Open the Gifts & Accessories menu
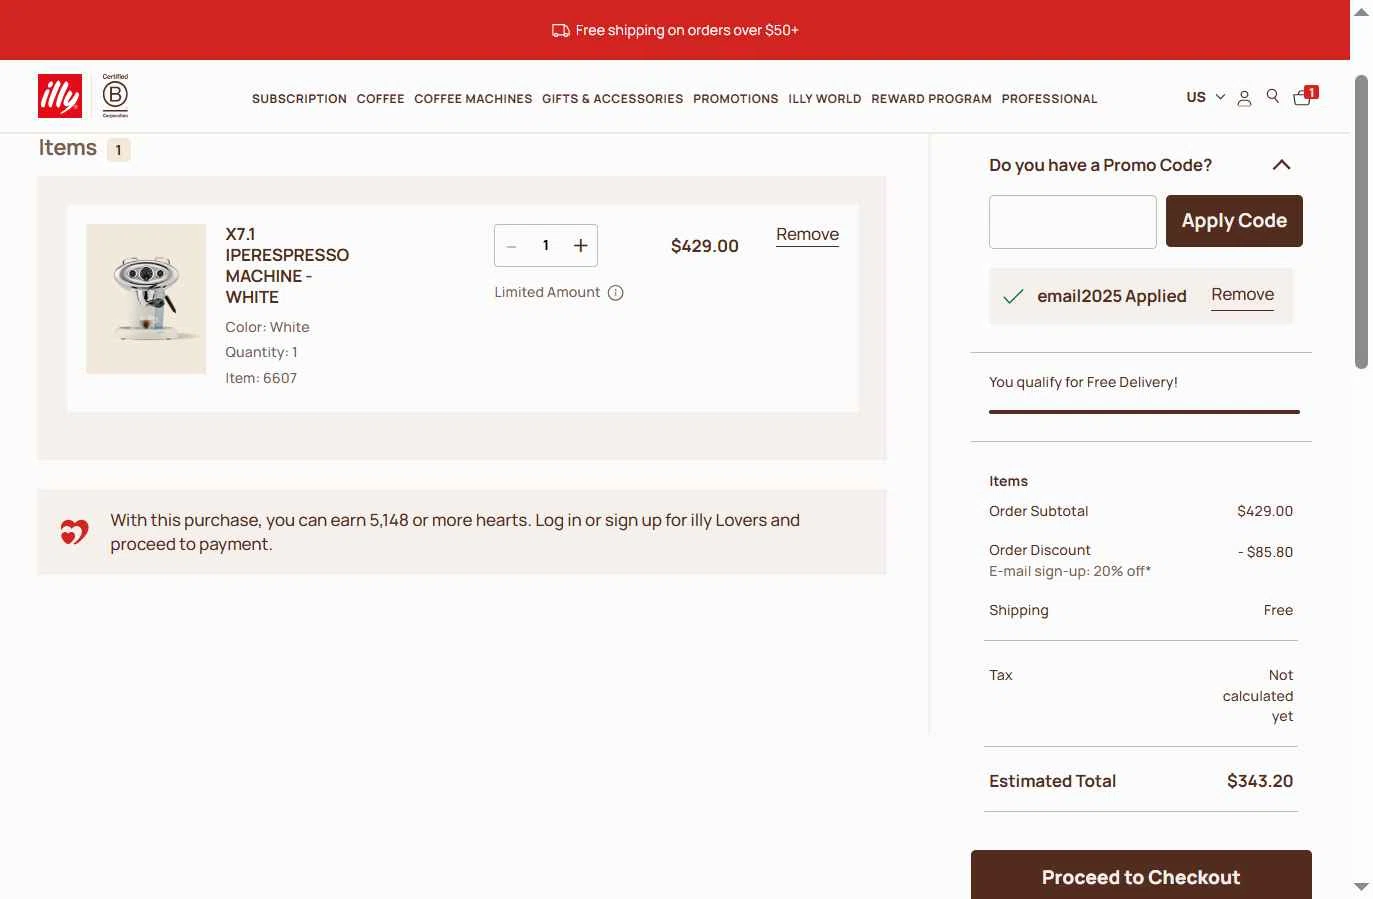 (x=612, y=99)
